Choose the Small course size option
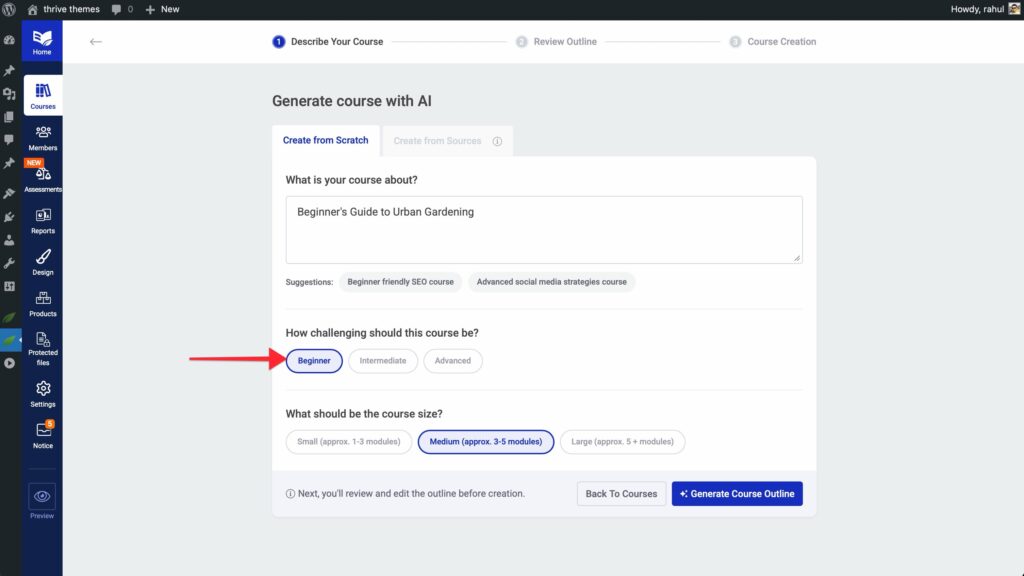Image resolution: width=1024 pixels, height=576 pixels. (348, 442)
